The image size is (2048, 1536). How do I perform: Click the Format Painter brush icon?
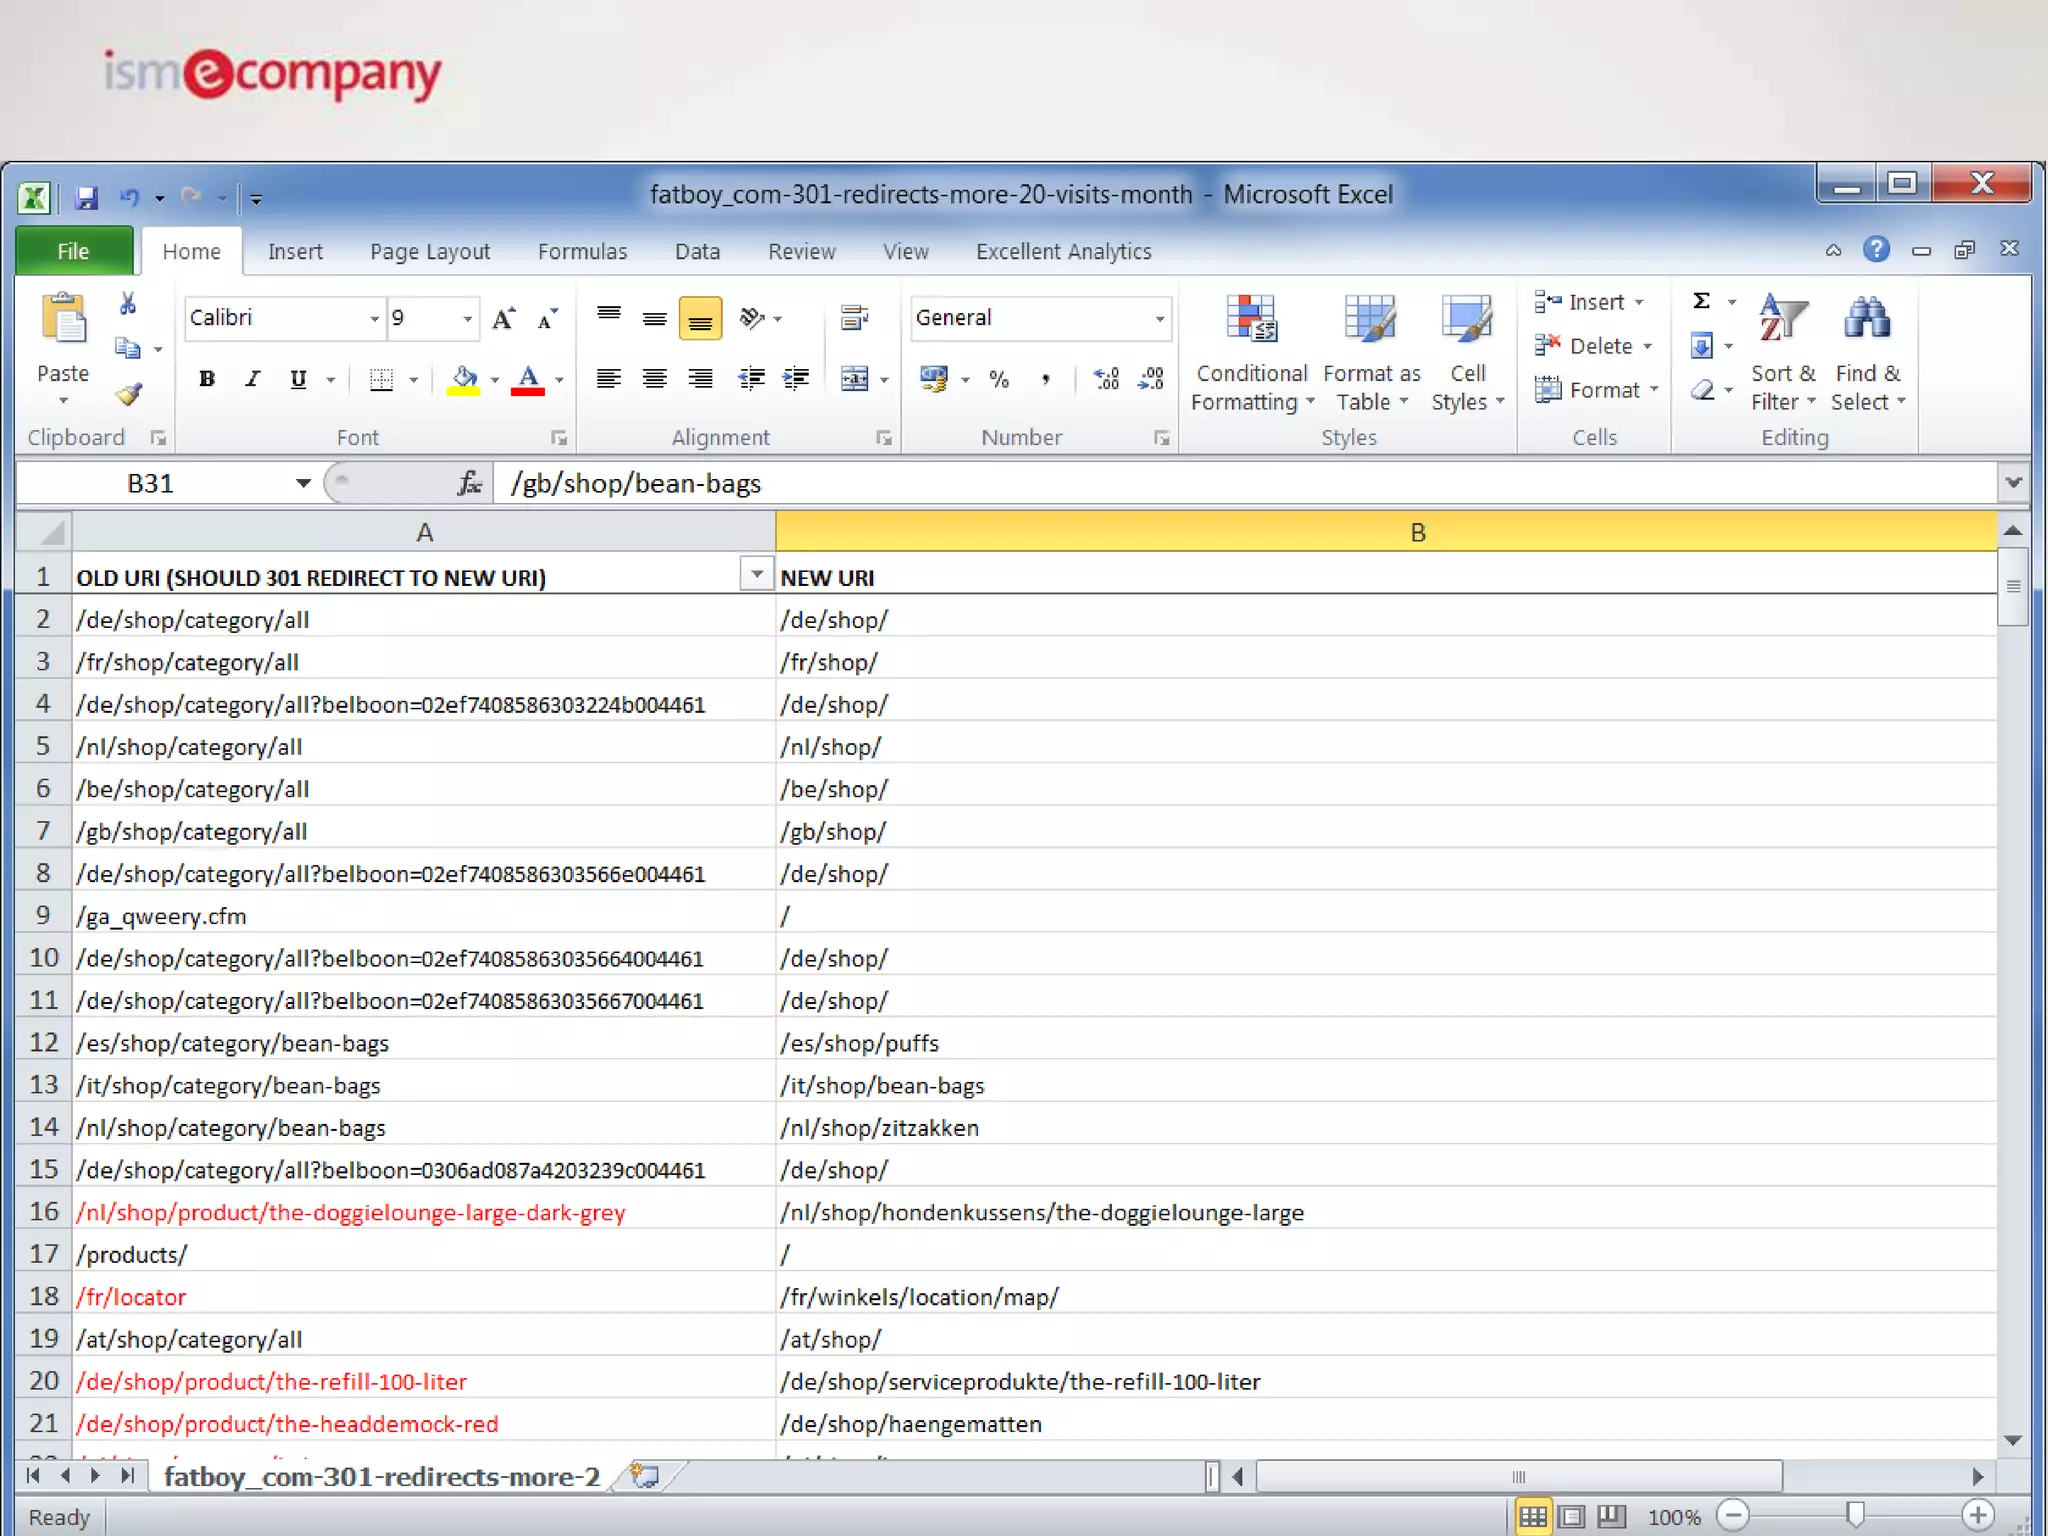[128, 394]
